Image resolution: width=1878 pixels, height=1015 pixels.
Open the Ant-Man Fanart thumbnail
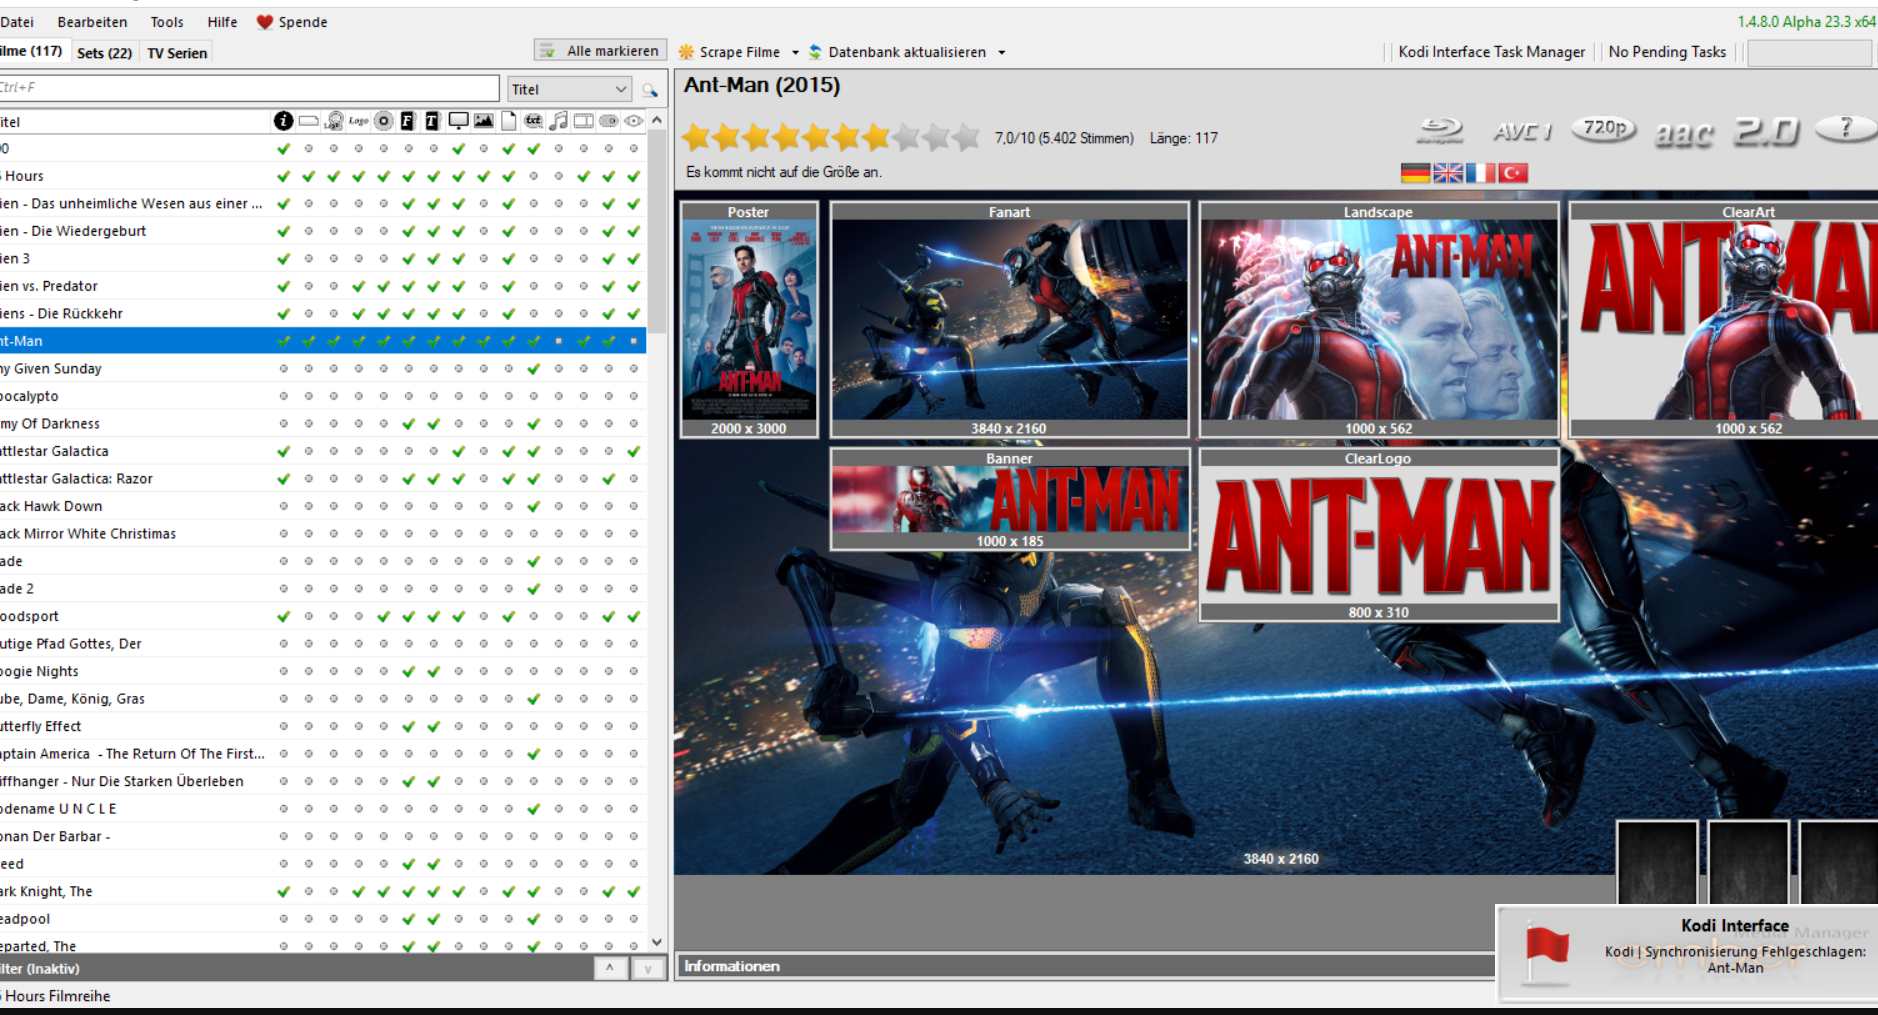coord(1009,320)
